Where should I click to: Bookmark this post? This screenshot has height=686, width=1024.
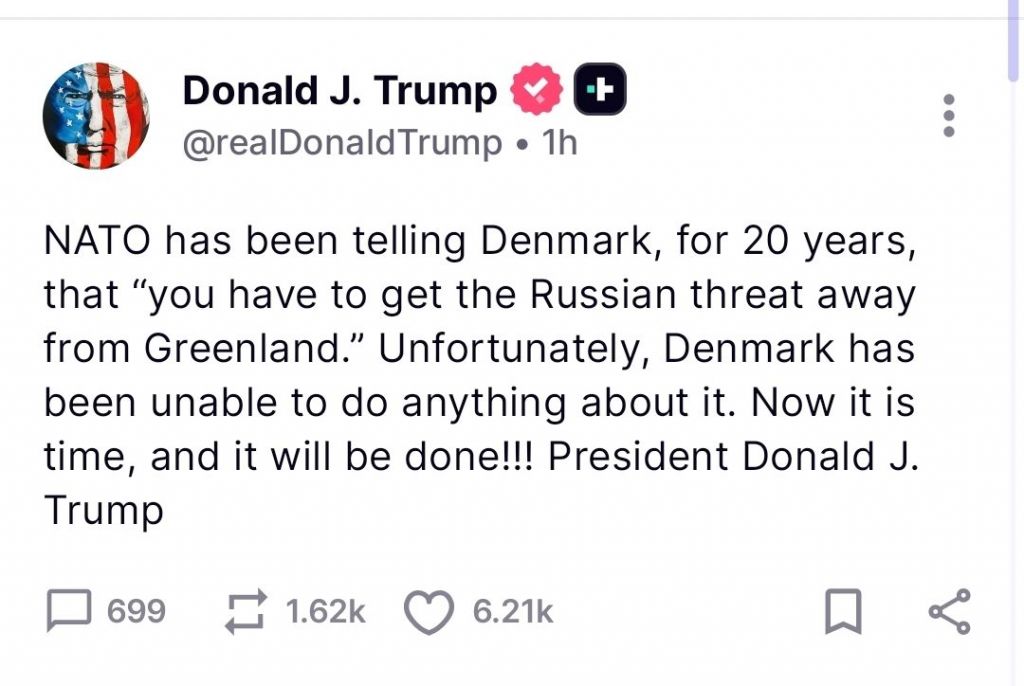pos(842,611)
